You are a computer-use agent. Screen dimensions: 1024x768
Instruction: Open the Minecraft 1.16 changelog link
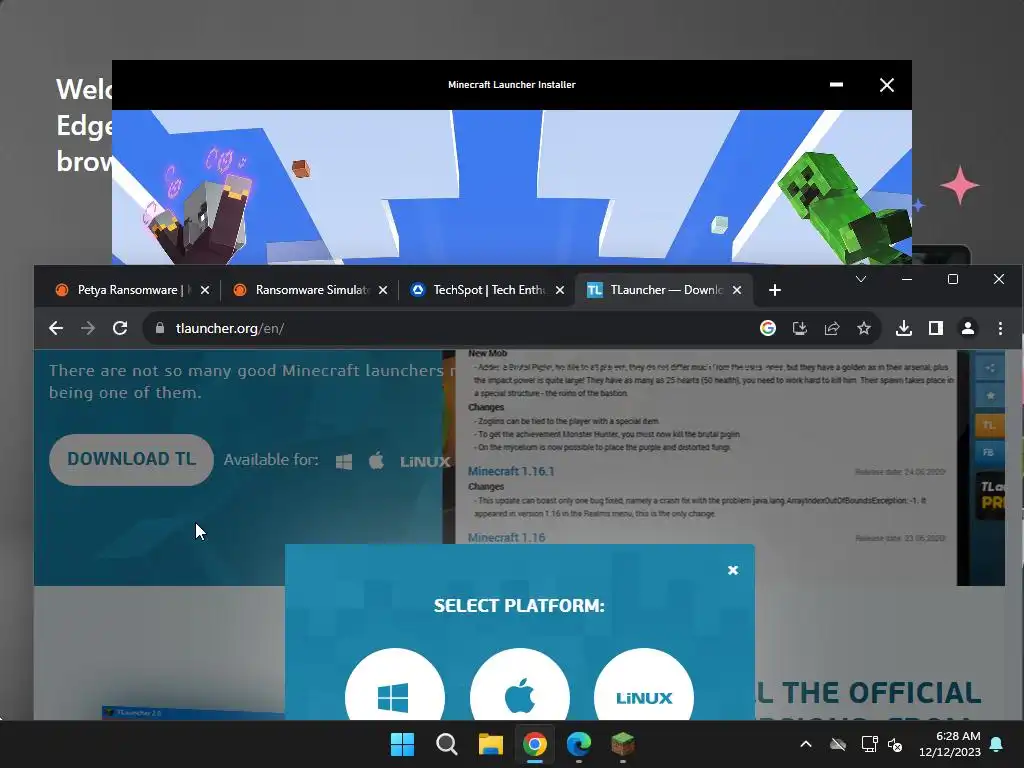[x=507, y=537]
